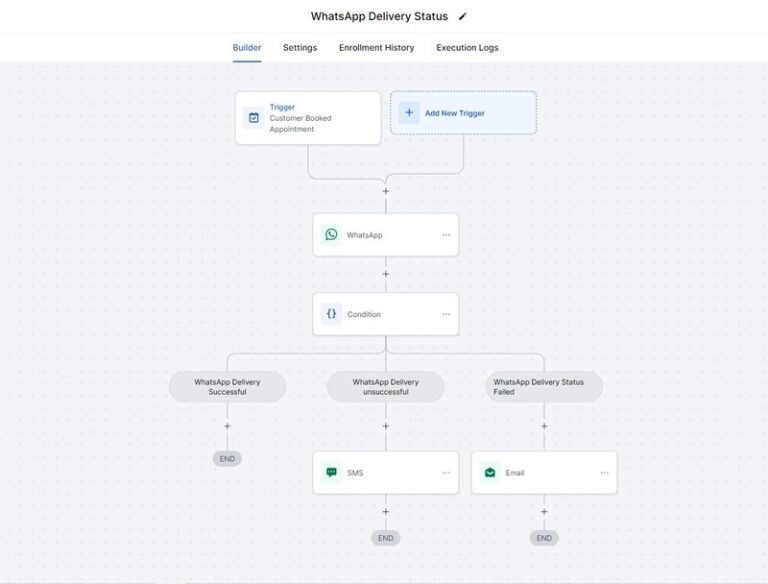The height and width of the screenshot is (584, 768).
Task: Click END marker below Email node
Action: 544,538
